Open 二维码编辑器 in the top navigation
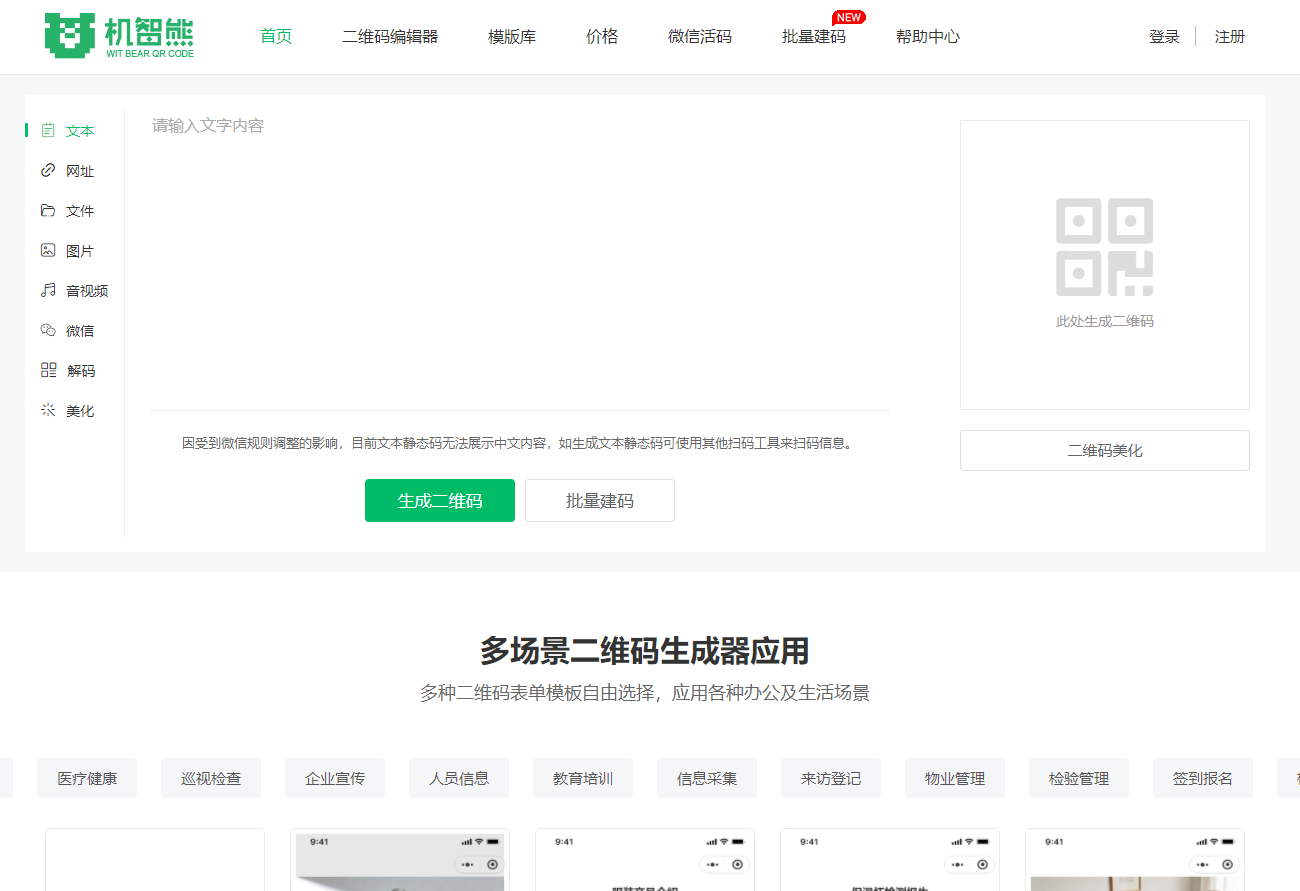The width and height of the screenshot is (1300, 891). point(390,37)
